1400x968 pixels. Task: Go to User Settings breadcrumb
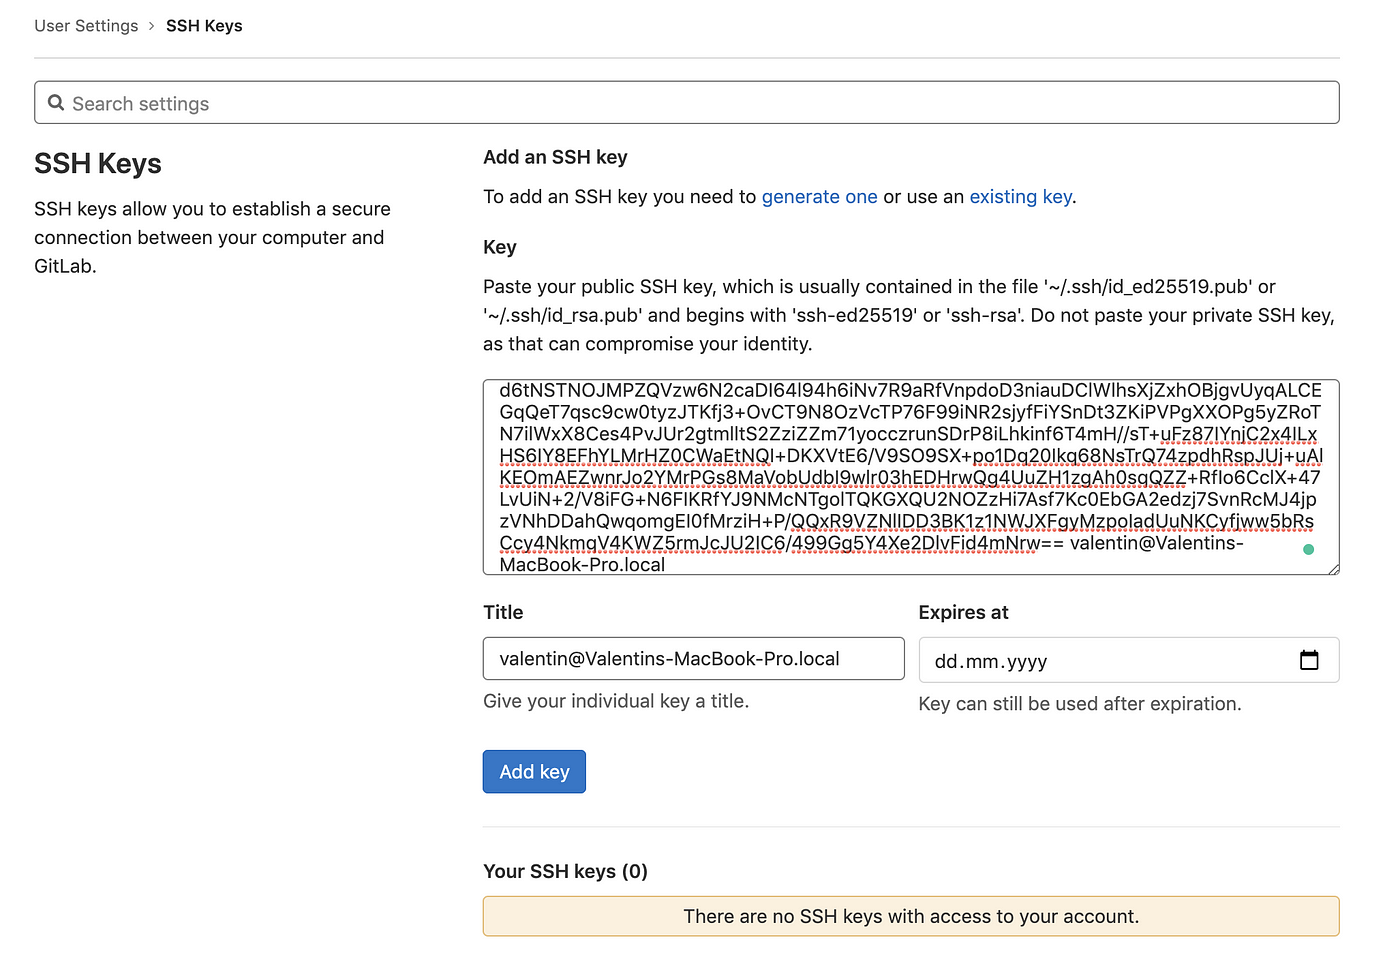click(x=86, y=26)
